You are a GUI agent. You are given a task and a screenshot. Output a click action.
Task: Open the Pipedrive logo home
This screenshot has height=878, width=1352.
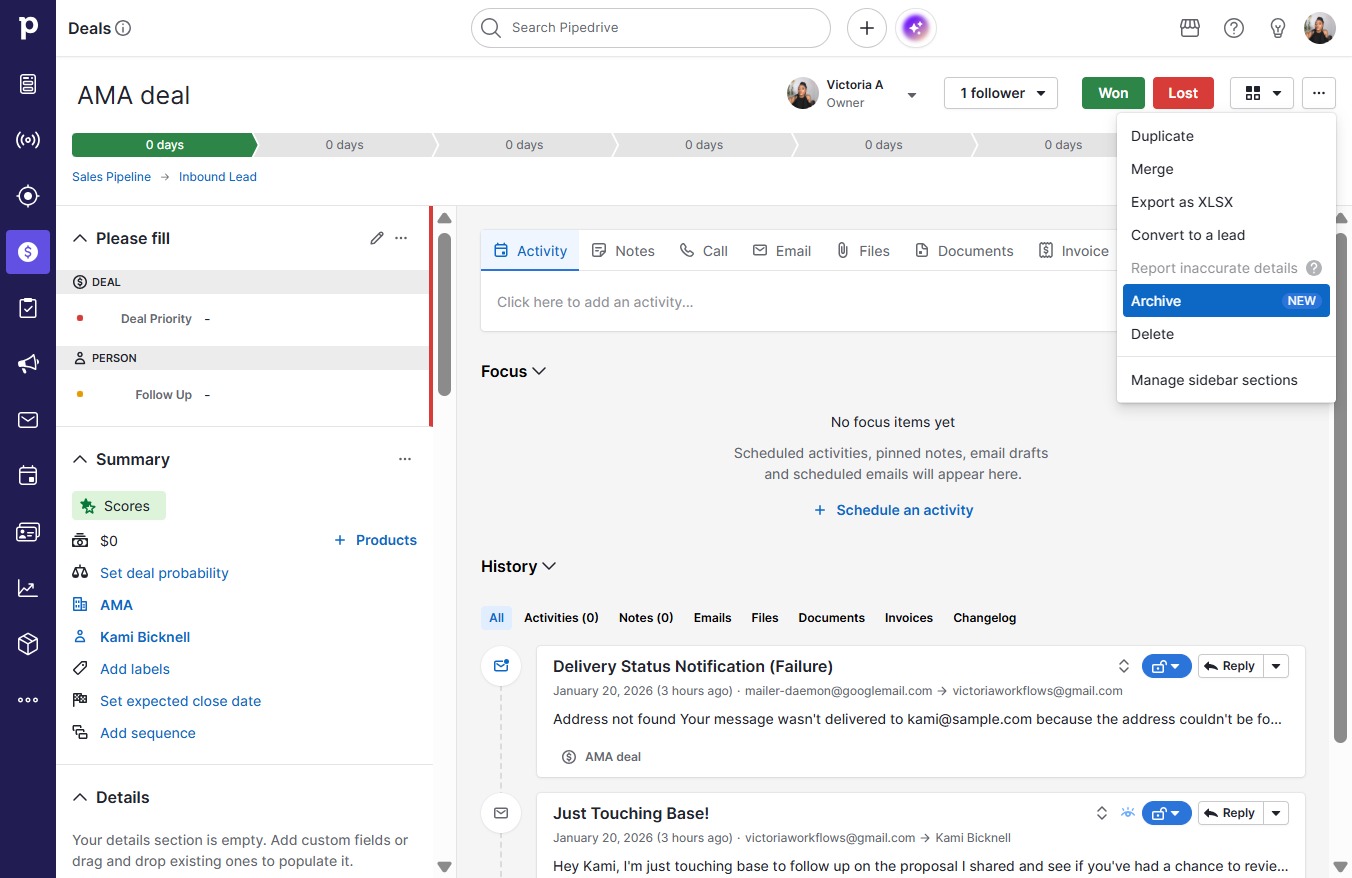pyautogui.click(x=28, y=28)
